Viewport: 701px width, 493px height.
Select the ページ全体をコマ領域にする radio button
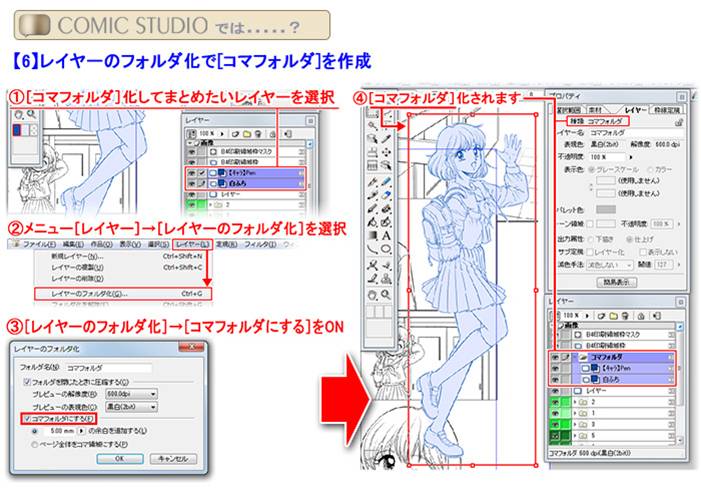click(x=34, y=444)
